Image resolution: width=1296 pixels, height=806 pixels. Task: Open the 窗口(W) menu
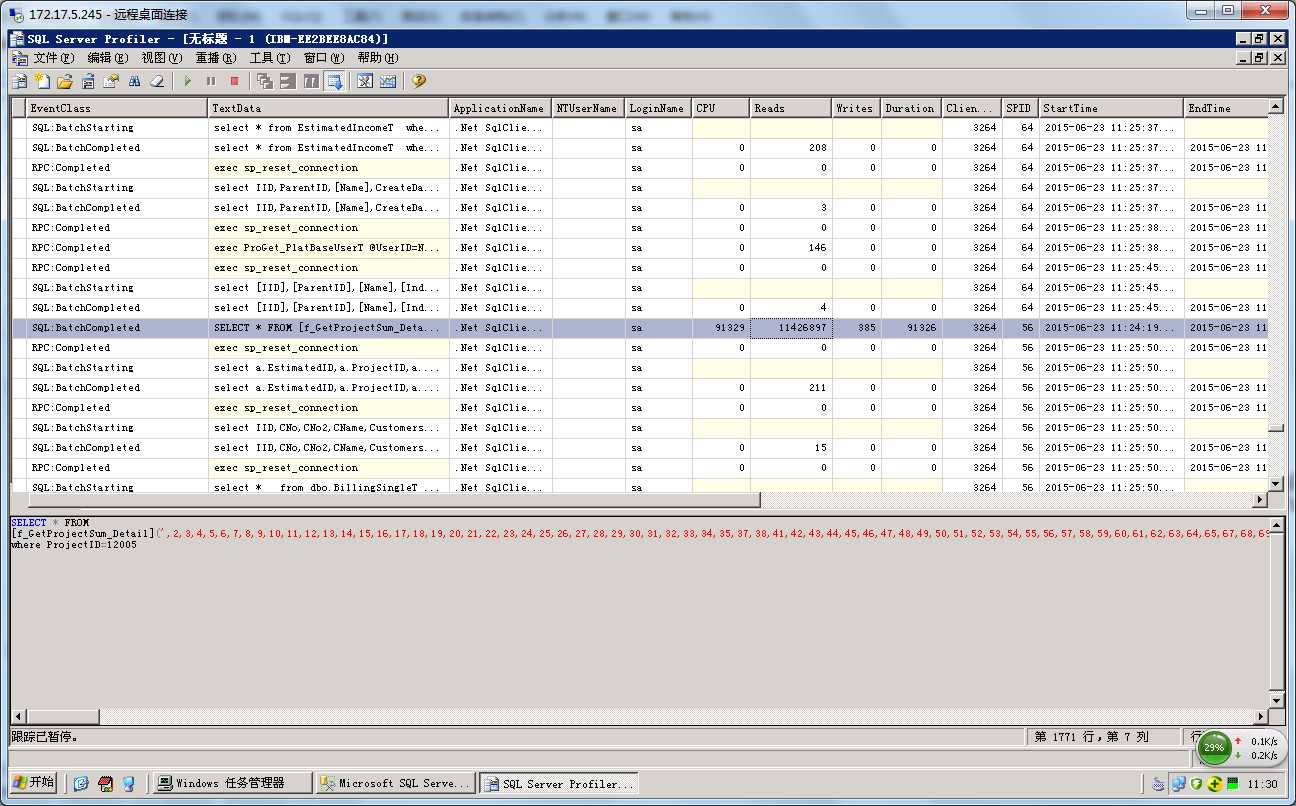point(324,58)
